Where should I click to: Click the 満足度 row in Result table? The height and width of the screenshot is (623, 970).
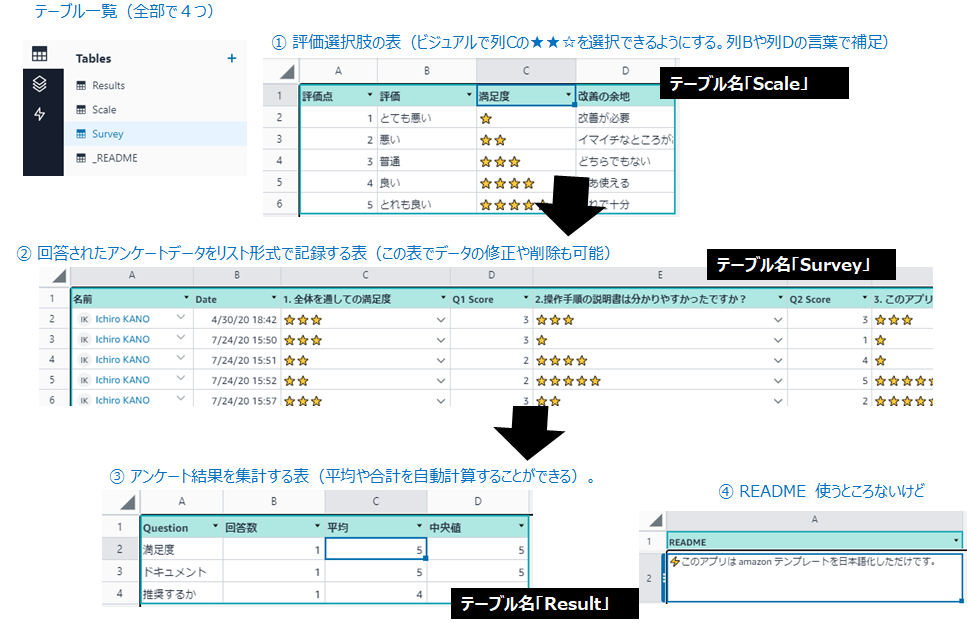coord(334,549)
